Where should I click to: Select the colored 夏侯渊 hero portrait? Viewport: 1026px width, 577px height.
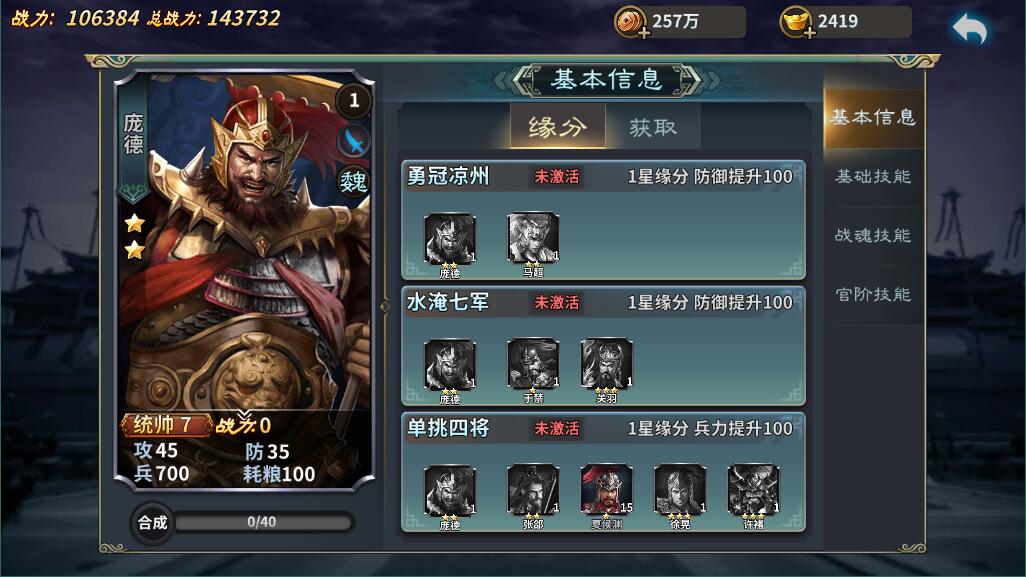point(607,490)
